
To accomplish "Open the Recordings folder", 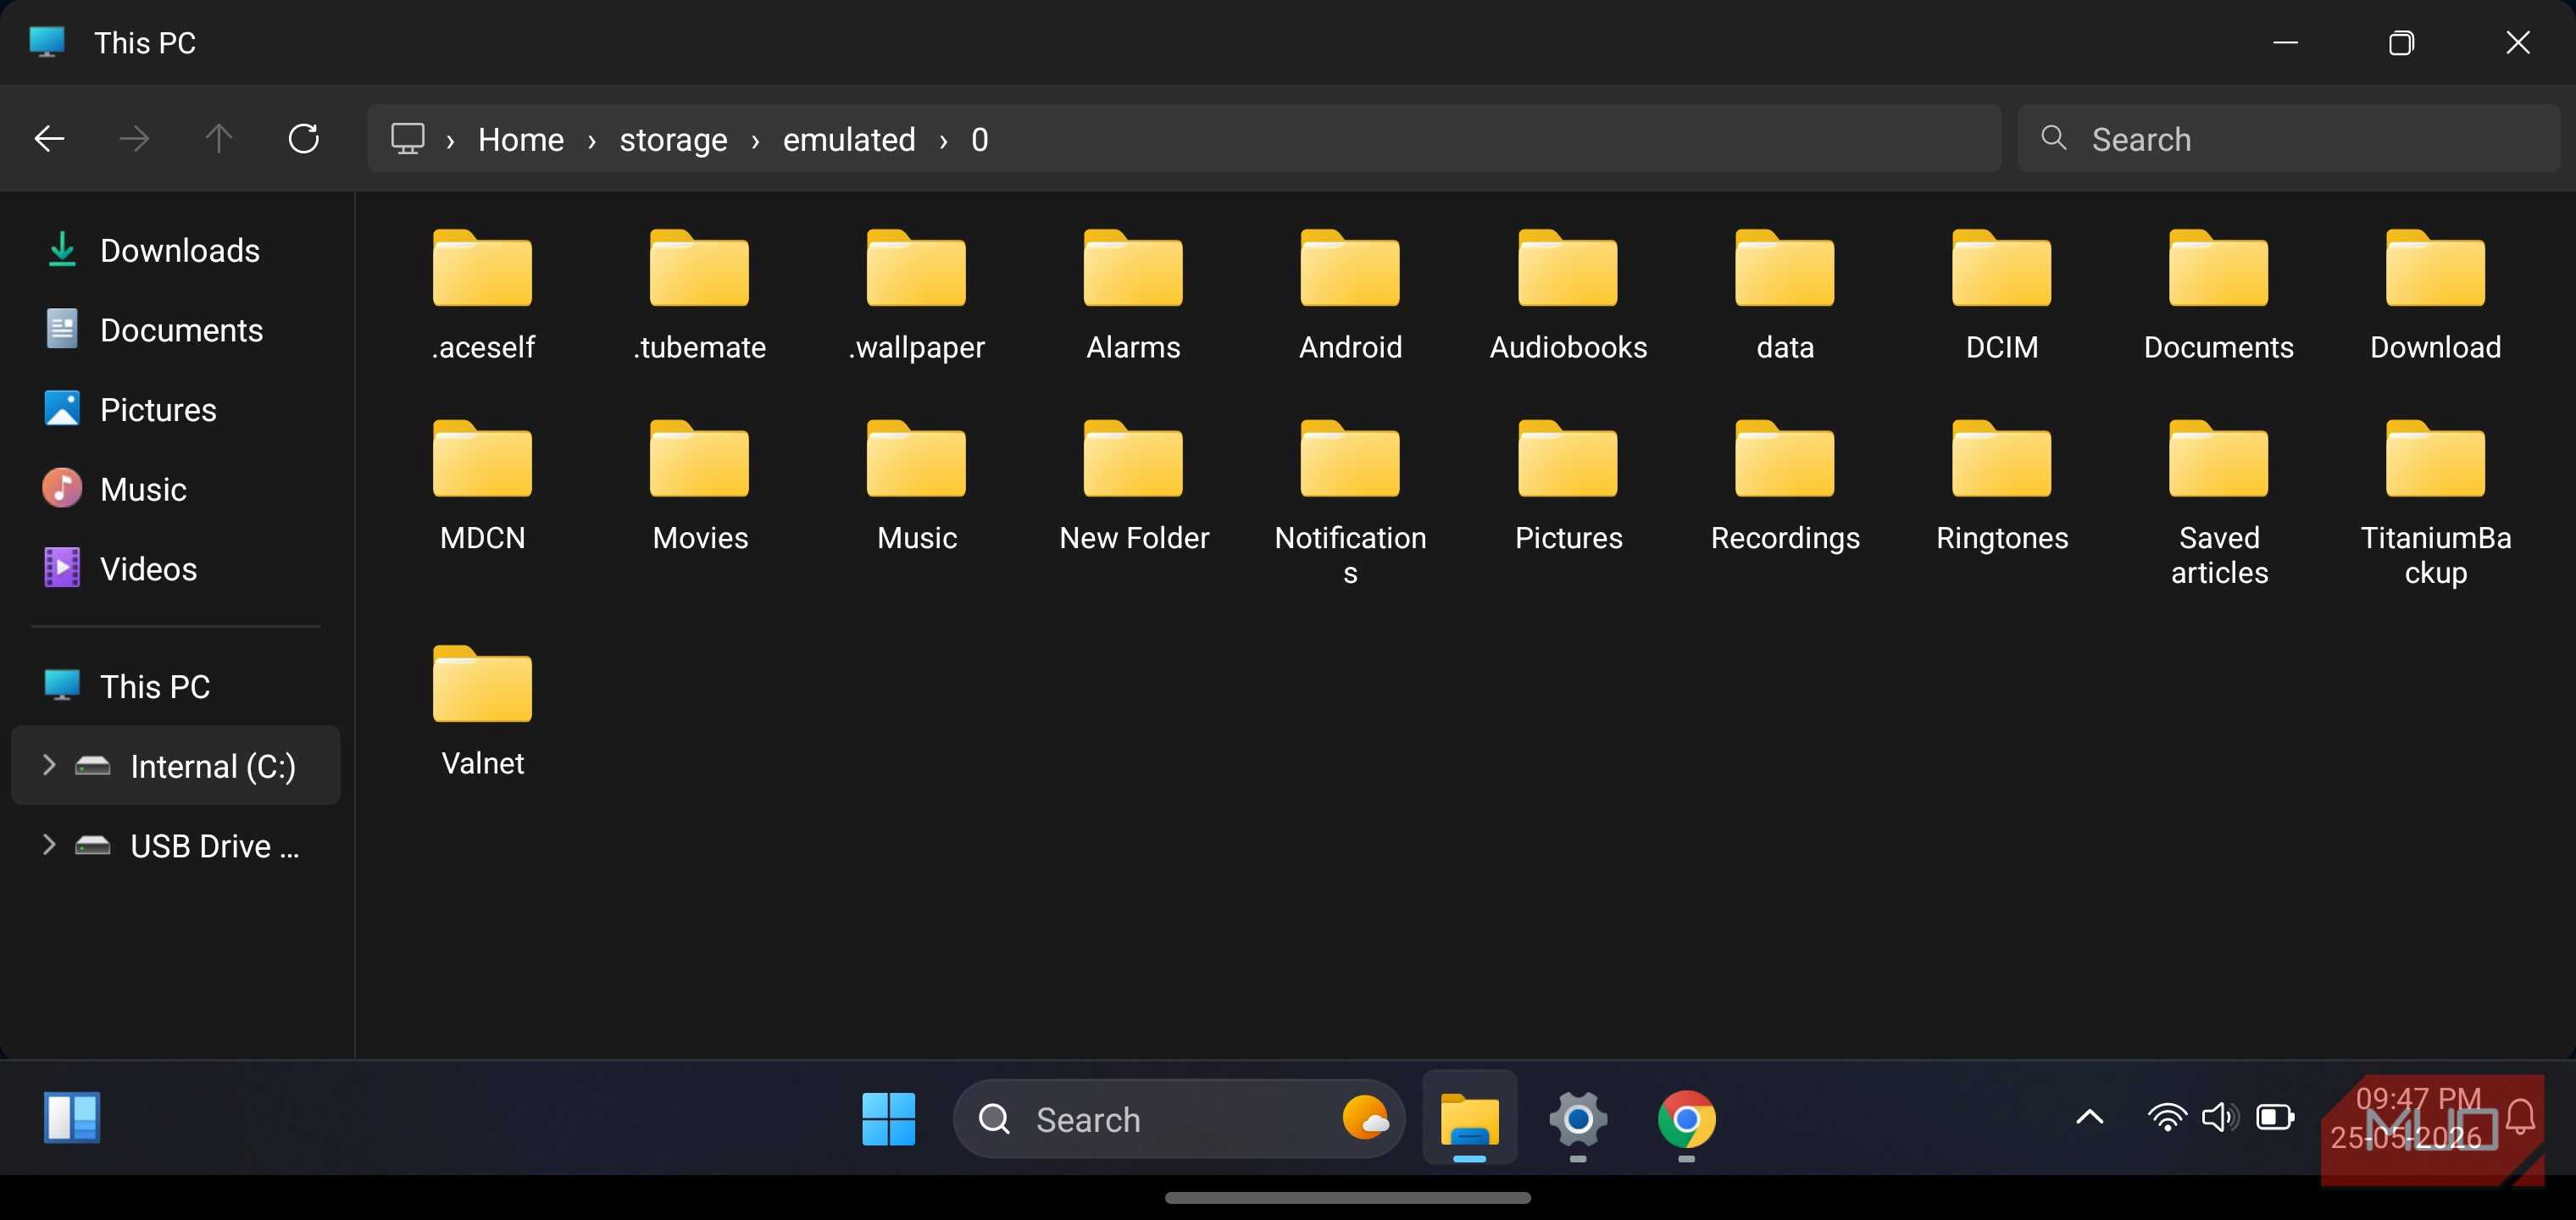I will [1785, 486].
